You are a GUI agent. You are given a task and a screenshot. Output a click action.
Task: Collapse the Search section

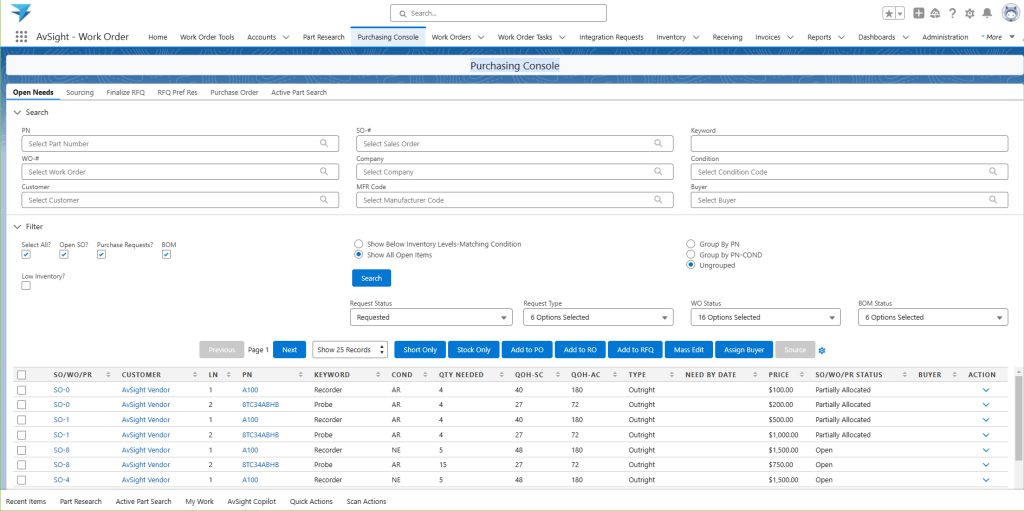[x=18, y=112]
